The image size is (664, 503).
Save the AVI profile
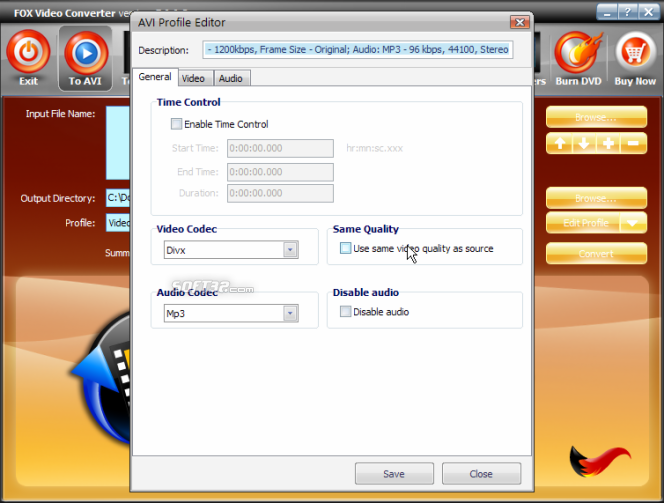[394, 473]
